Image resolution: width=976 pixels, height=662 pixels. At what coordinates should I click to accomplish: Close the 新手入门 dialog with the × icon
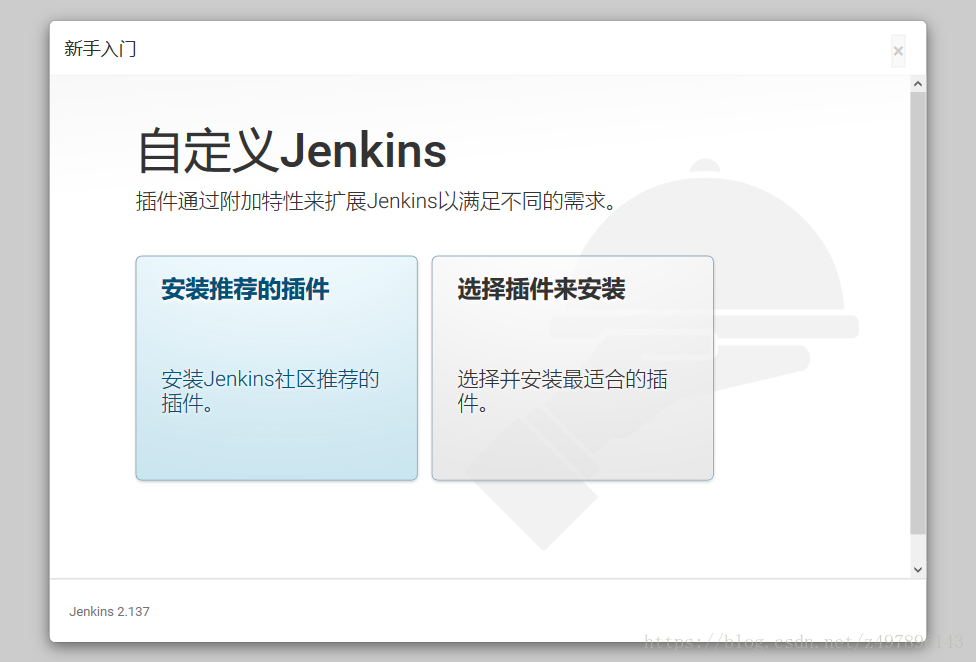coord(898,51)
